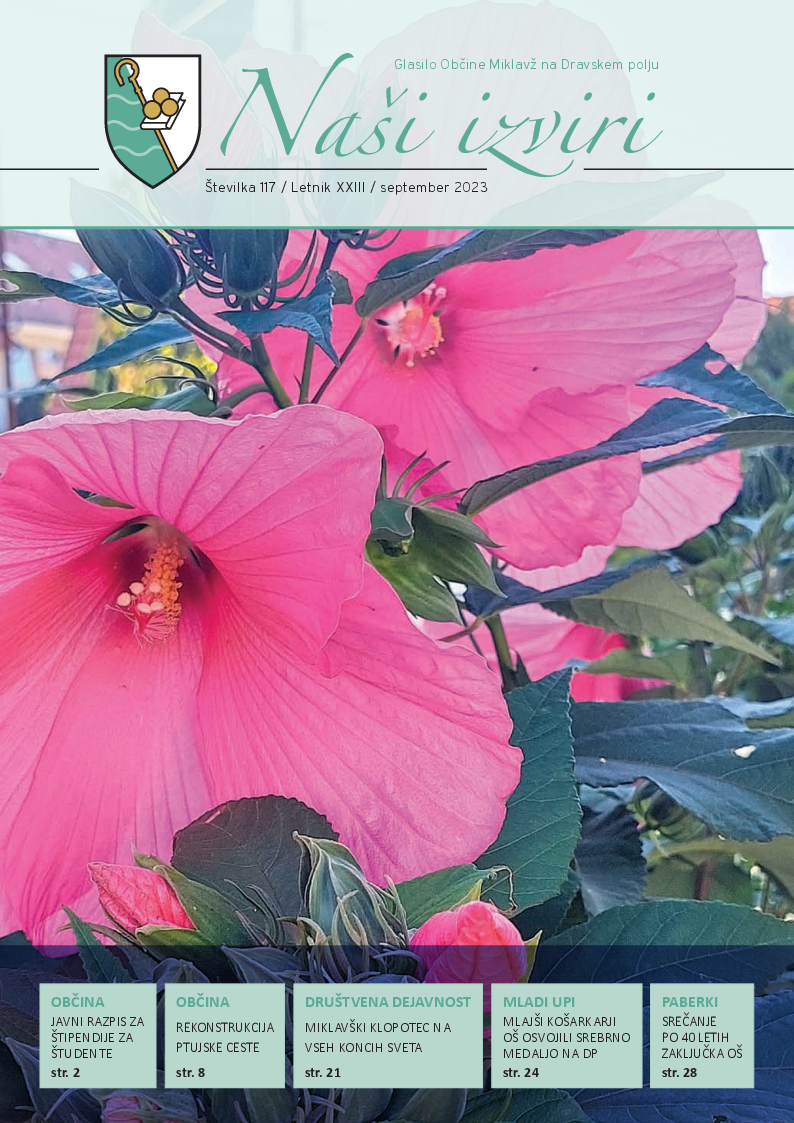
Task: Open 'Srečanje po 40 letih zaključka OŠ' article
Action: [x=702, y=1037]
